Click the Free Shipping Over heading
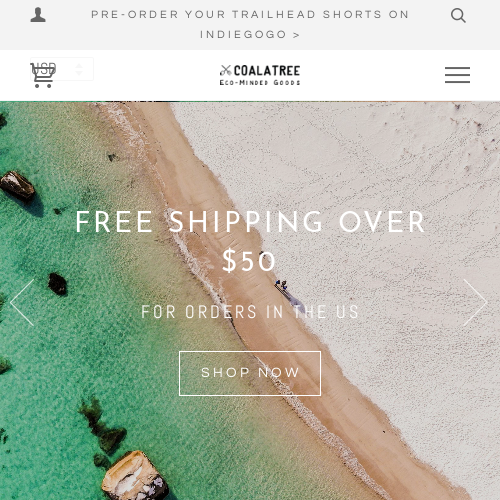 (250, 222)
